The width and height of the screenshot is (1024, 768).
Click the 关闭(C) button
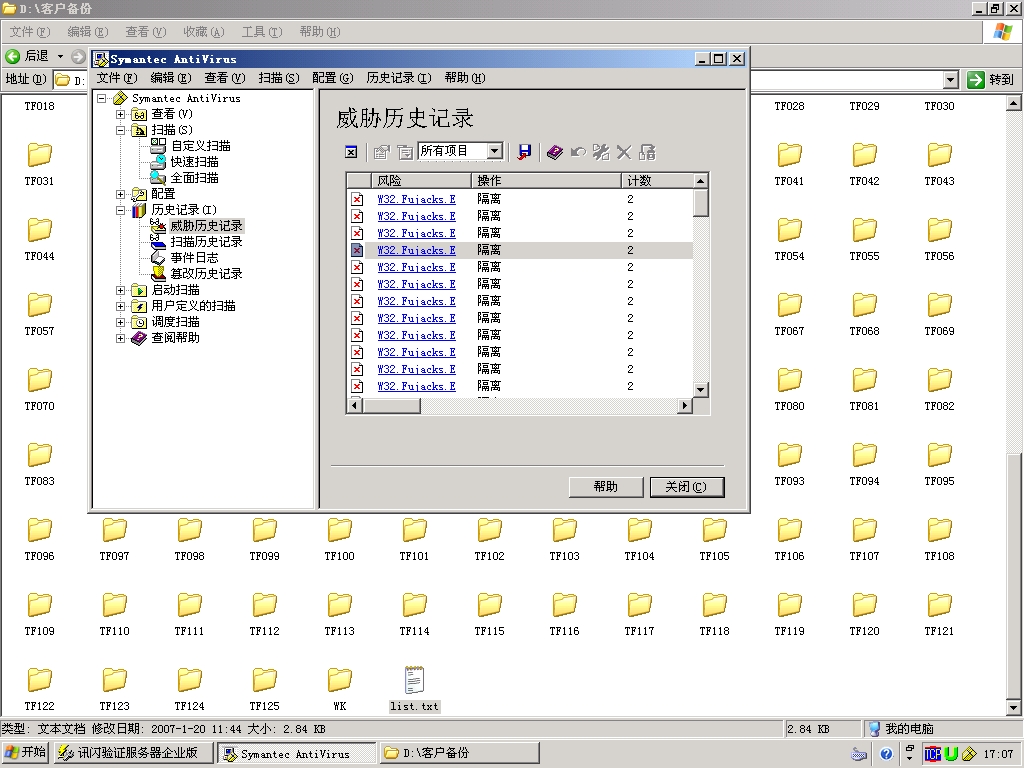click(686, 487)
